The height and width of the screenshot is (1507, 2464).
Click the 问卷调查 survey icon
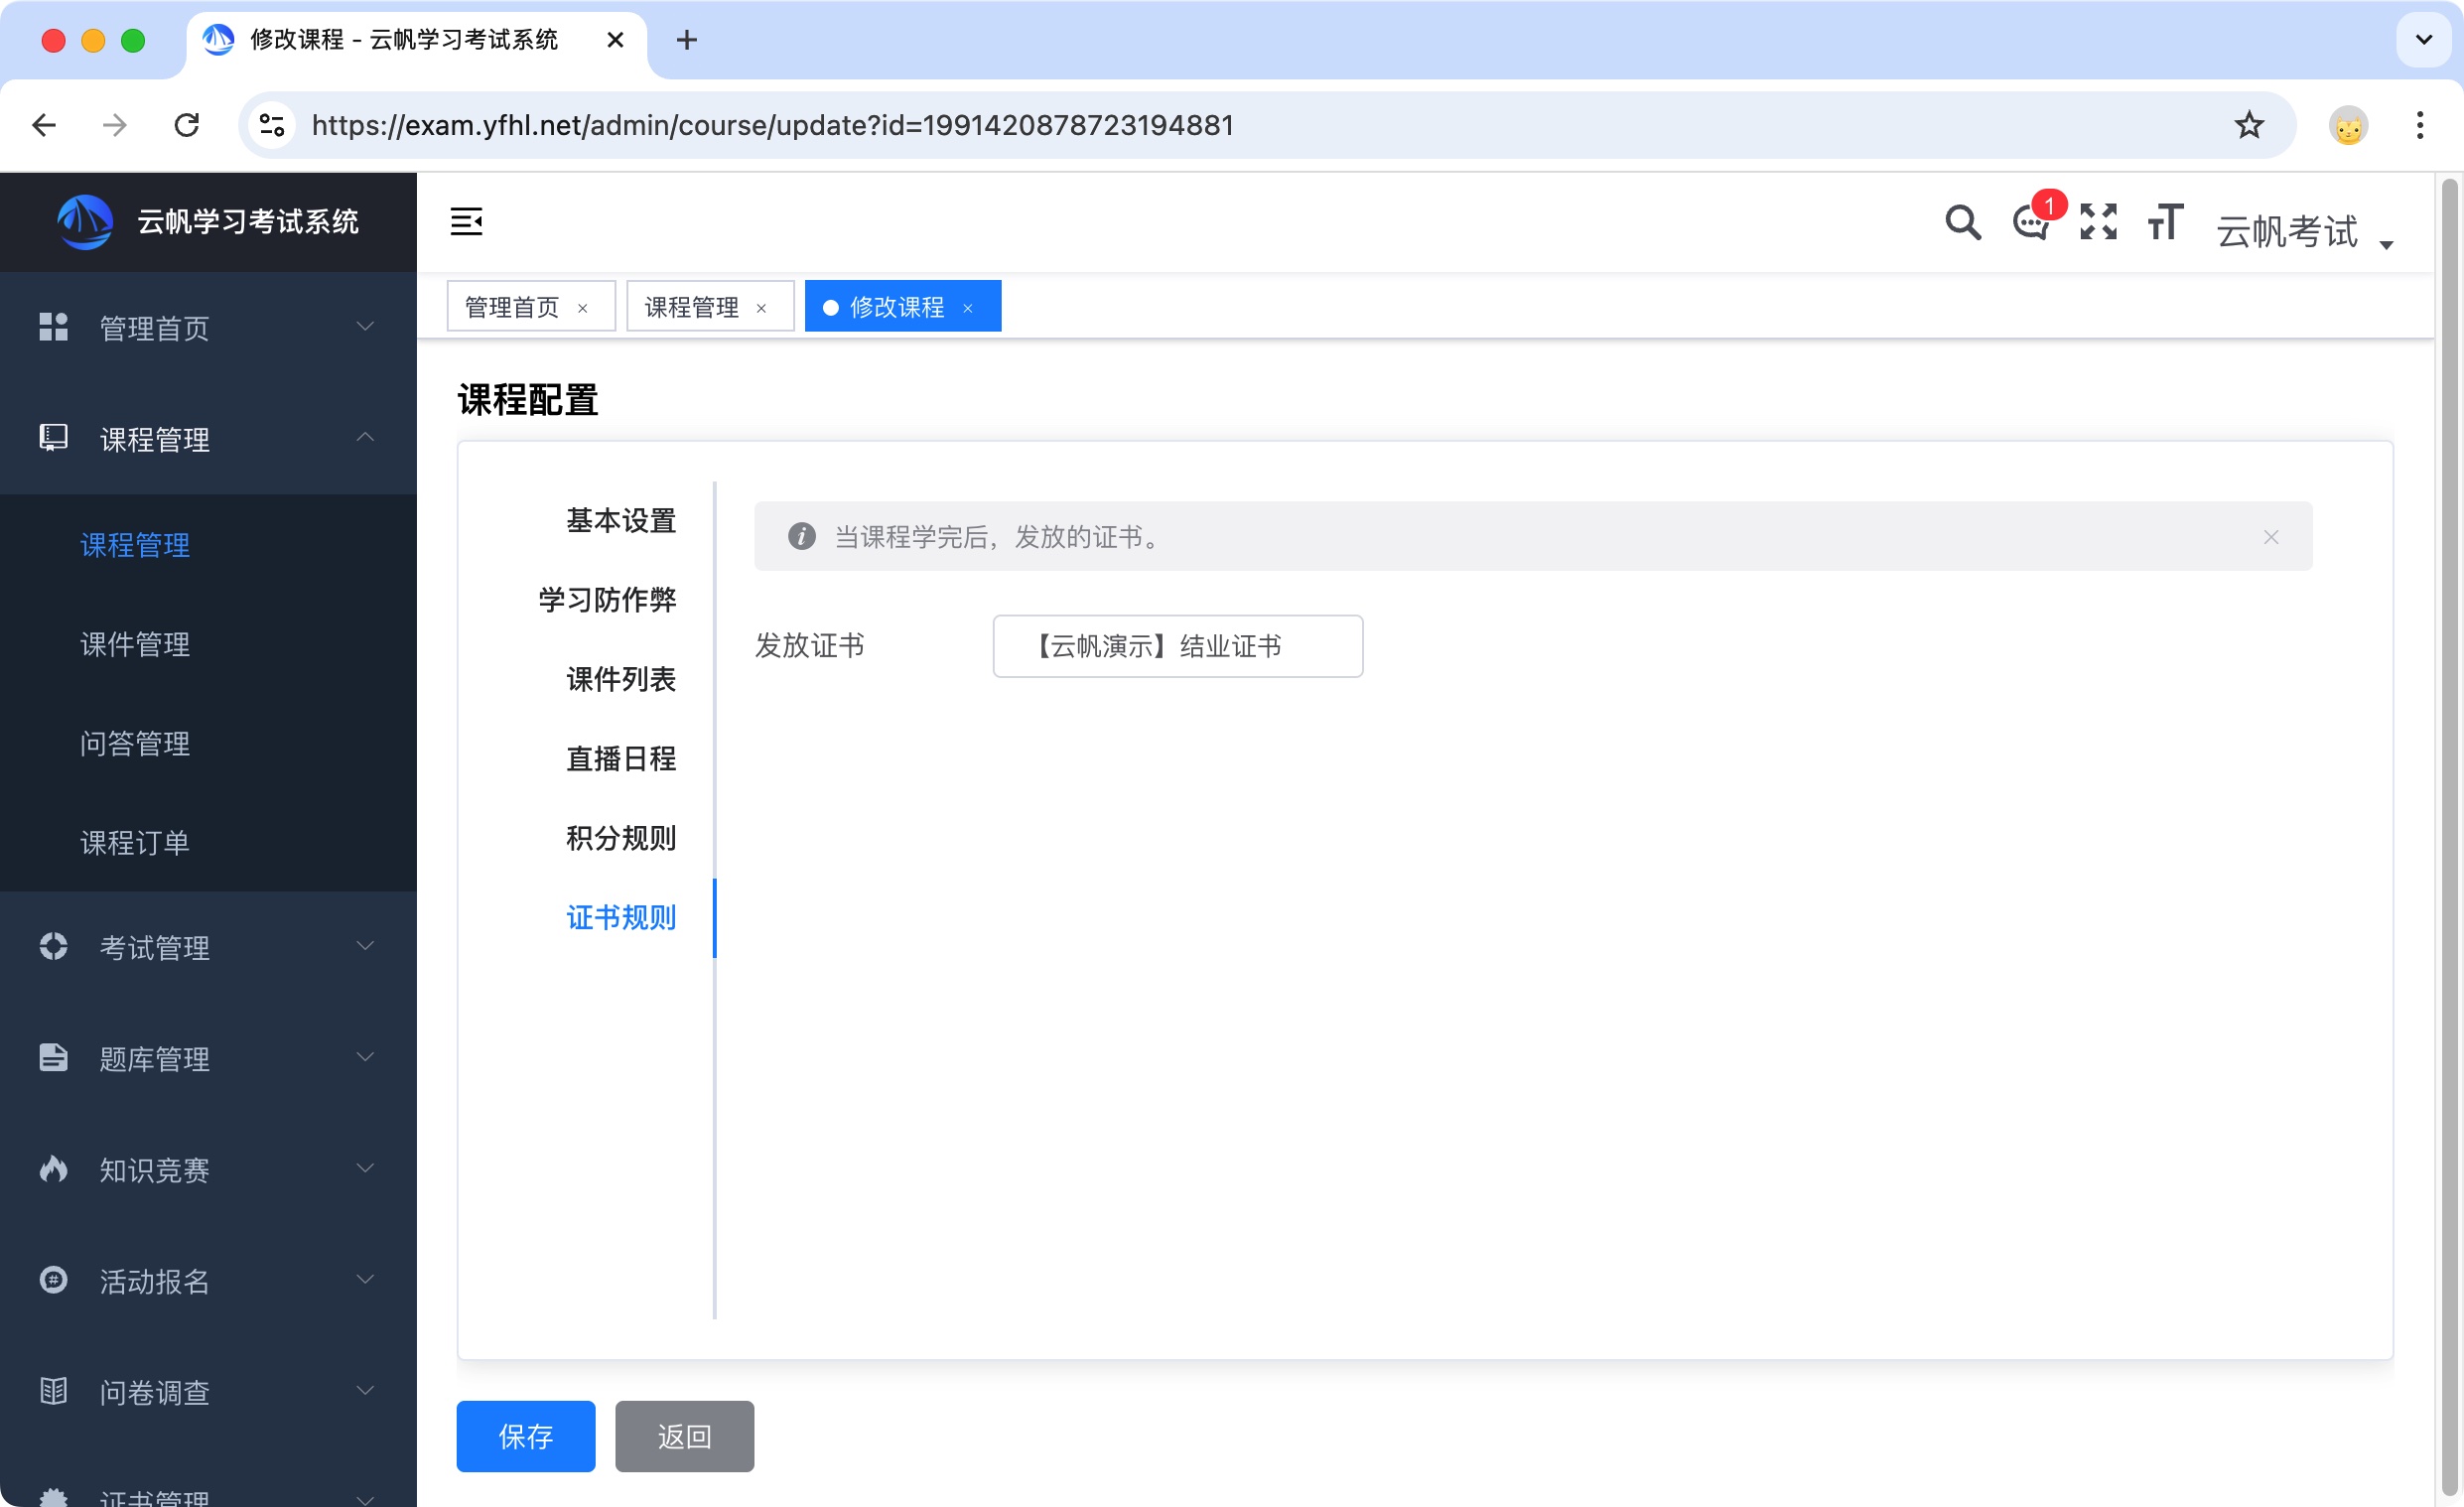[x=53, y=1391]
